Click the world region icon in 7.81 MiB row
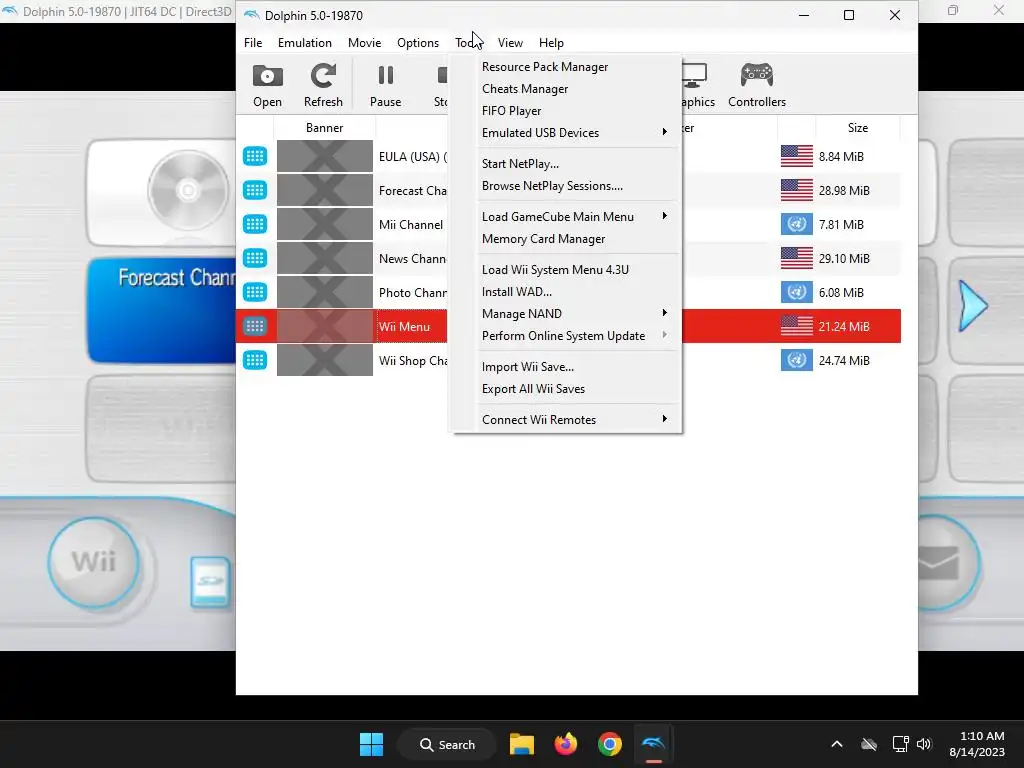1024x768 pixels. (x=797, y=224)
